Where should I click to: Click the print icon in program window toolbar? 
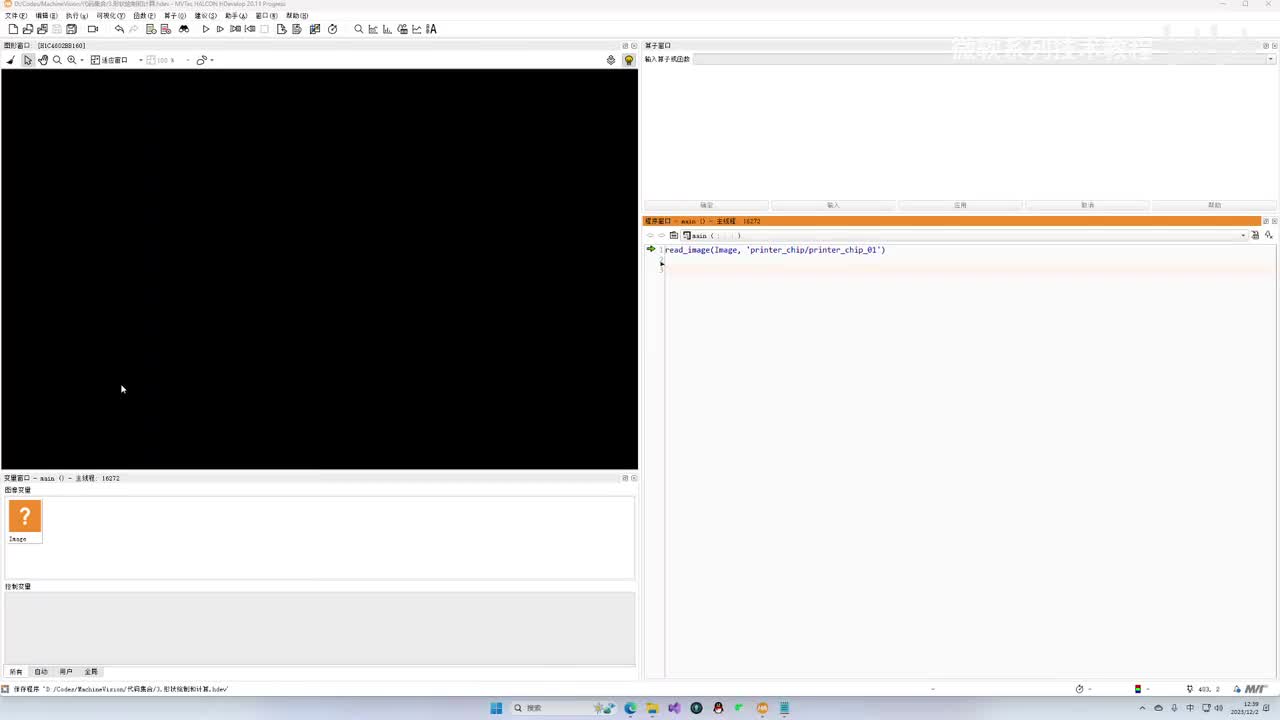point(1256,236)
